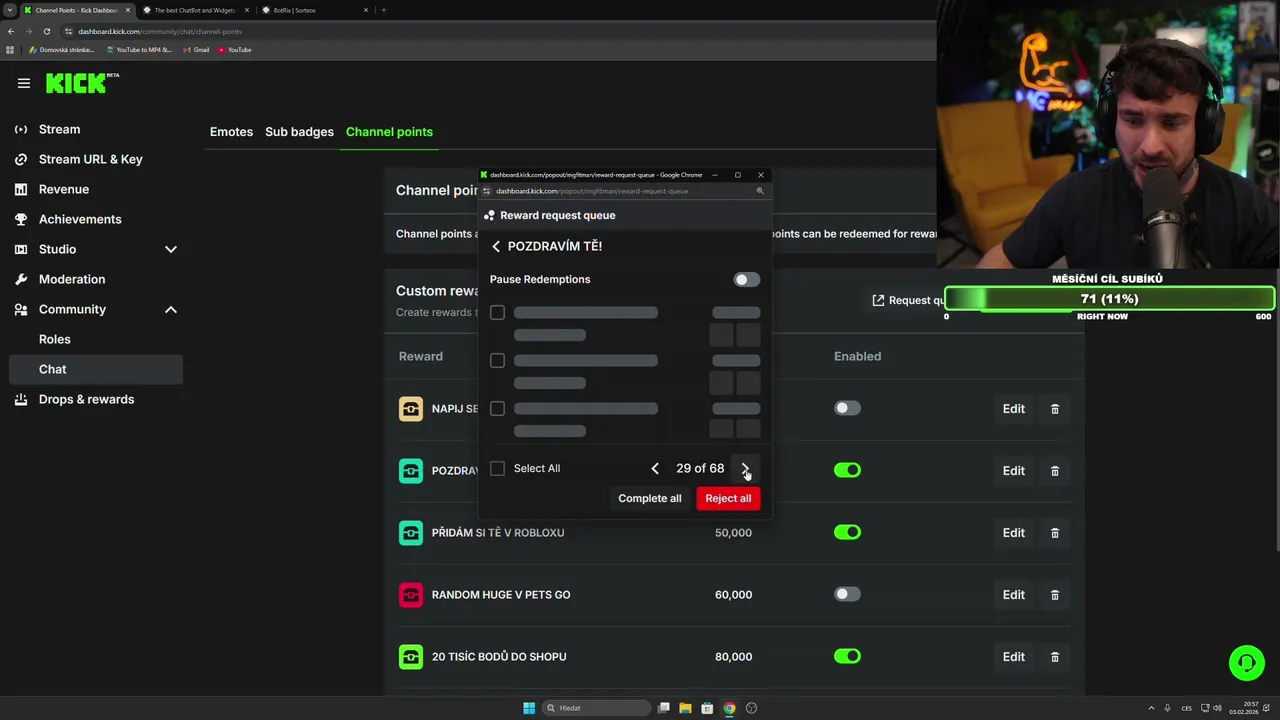
Task: Switch to the Sub badges tab
Action: click(299, 131)
